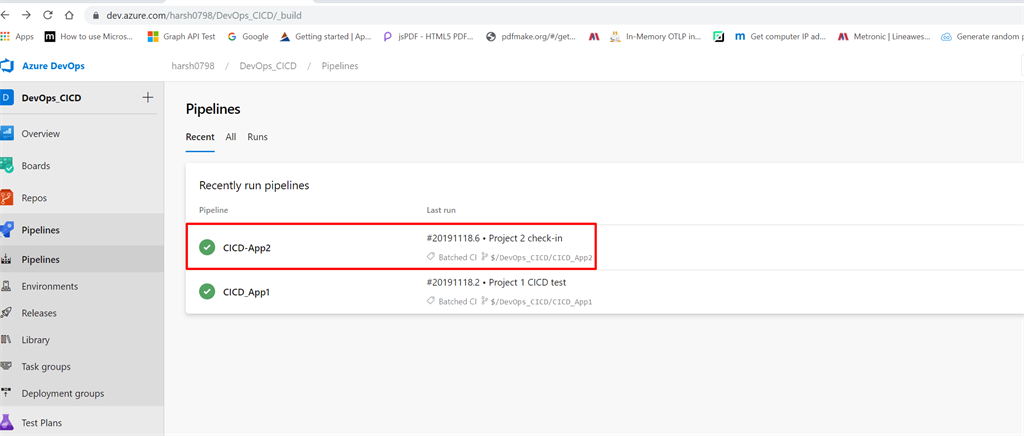This screenshot has height=436, width=1024.
Task: Open 'Generate random' bookmark
Action: pyautogui.click(x=982, y=37)
